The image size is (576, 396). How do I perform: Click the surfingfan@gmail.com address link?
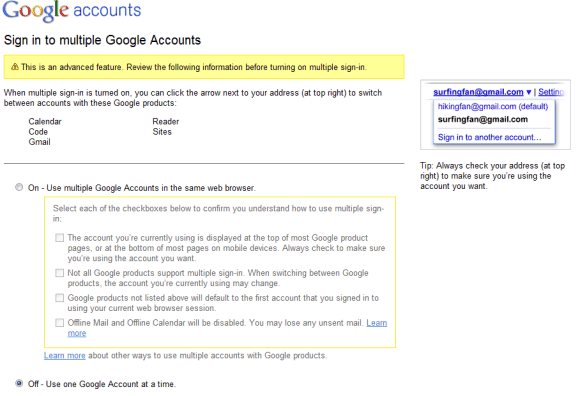point(478,92)
